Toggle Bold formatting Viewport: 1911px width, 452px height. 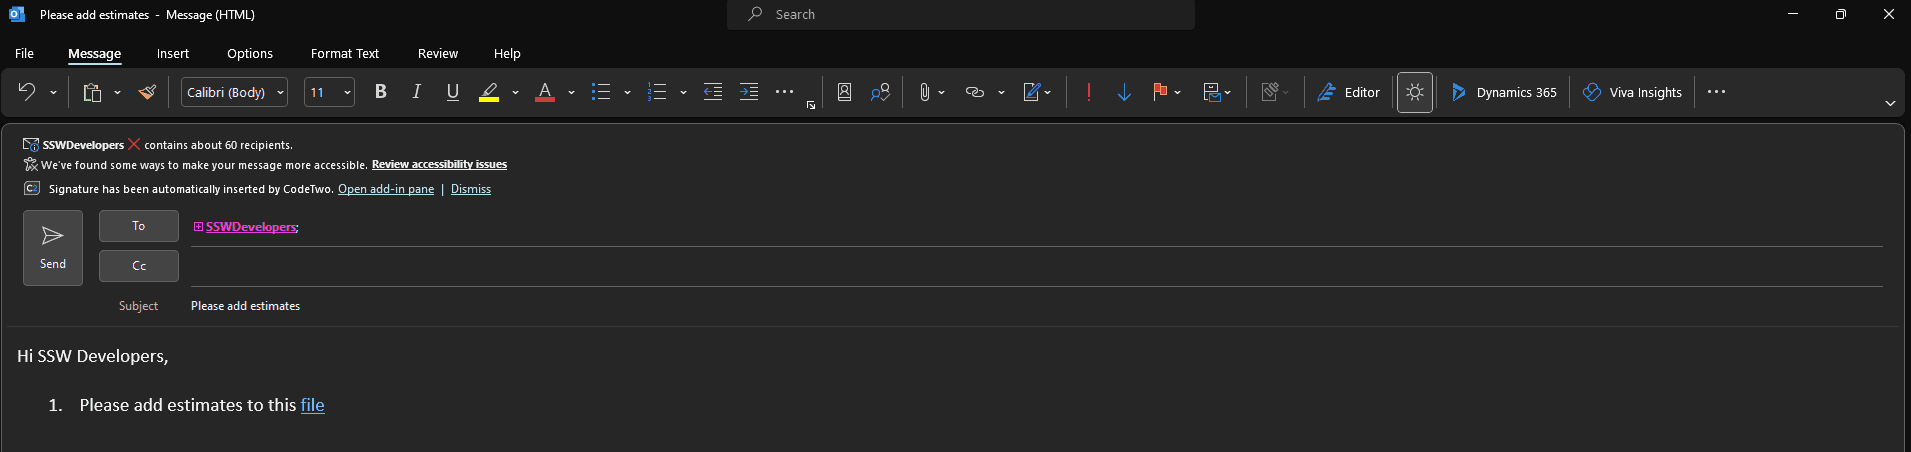[x=380, y=92]
